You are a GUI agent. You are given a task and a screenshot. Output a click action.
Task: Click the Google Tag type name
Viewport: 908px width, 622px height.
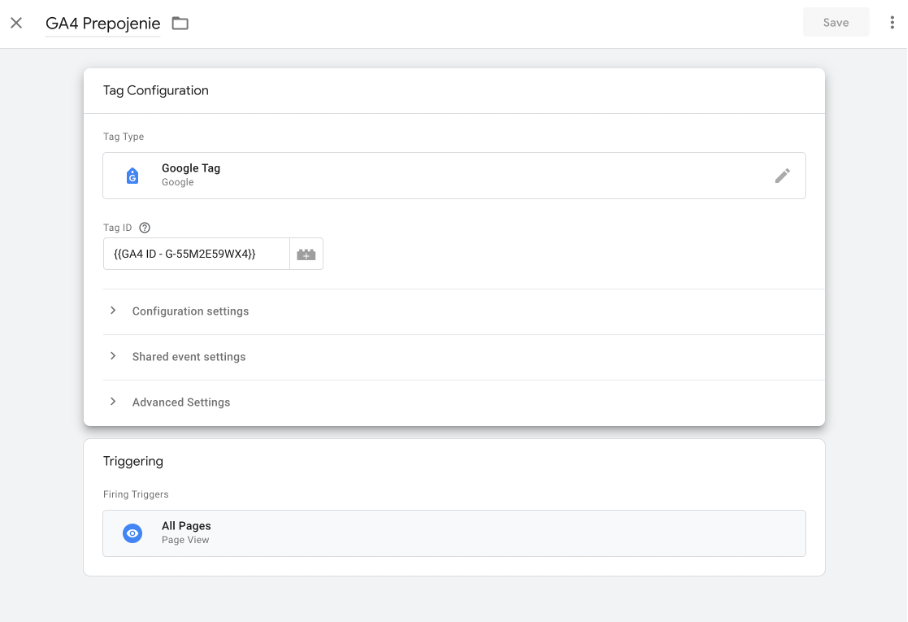(190, 168)
